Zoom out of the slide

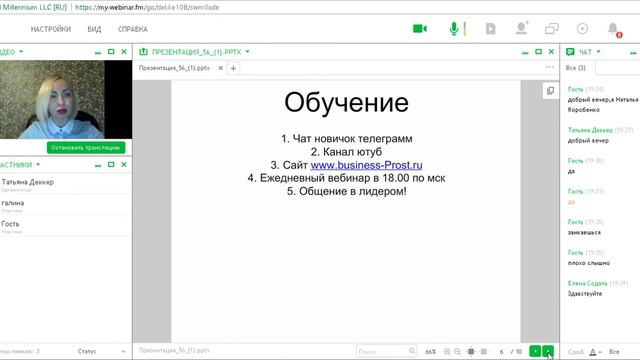(x=458, y=351)
